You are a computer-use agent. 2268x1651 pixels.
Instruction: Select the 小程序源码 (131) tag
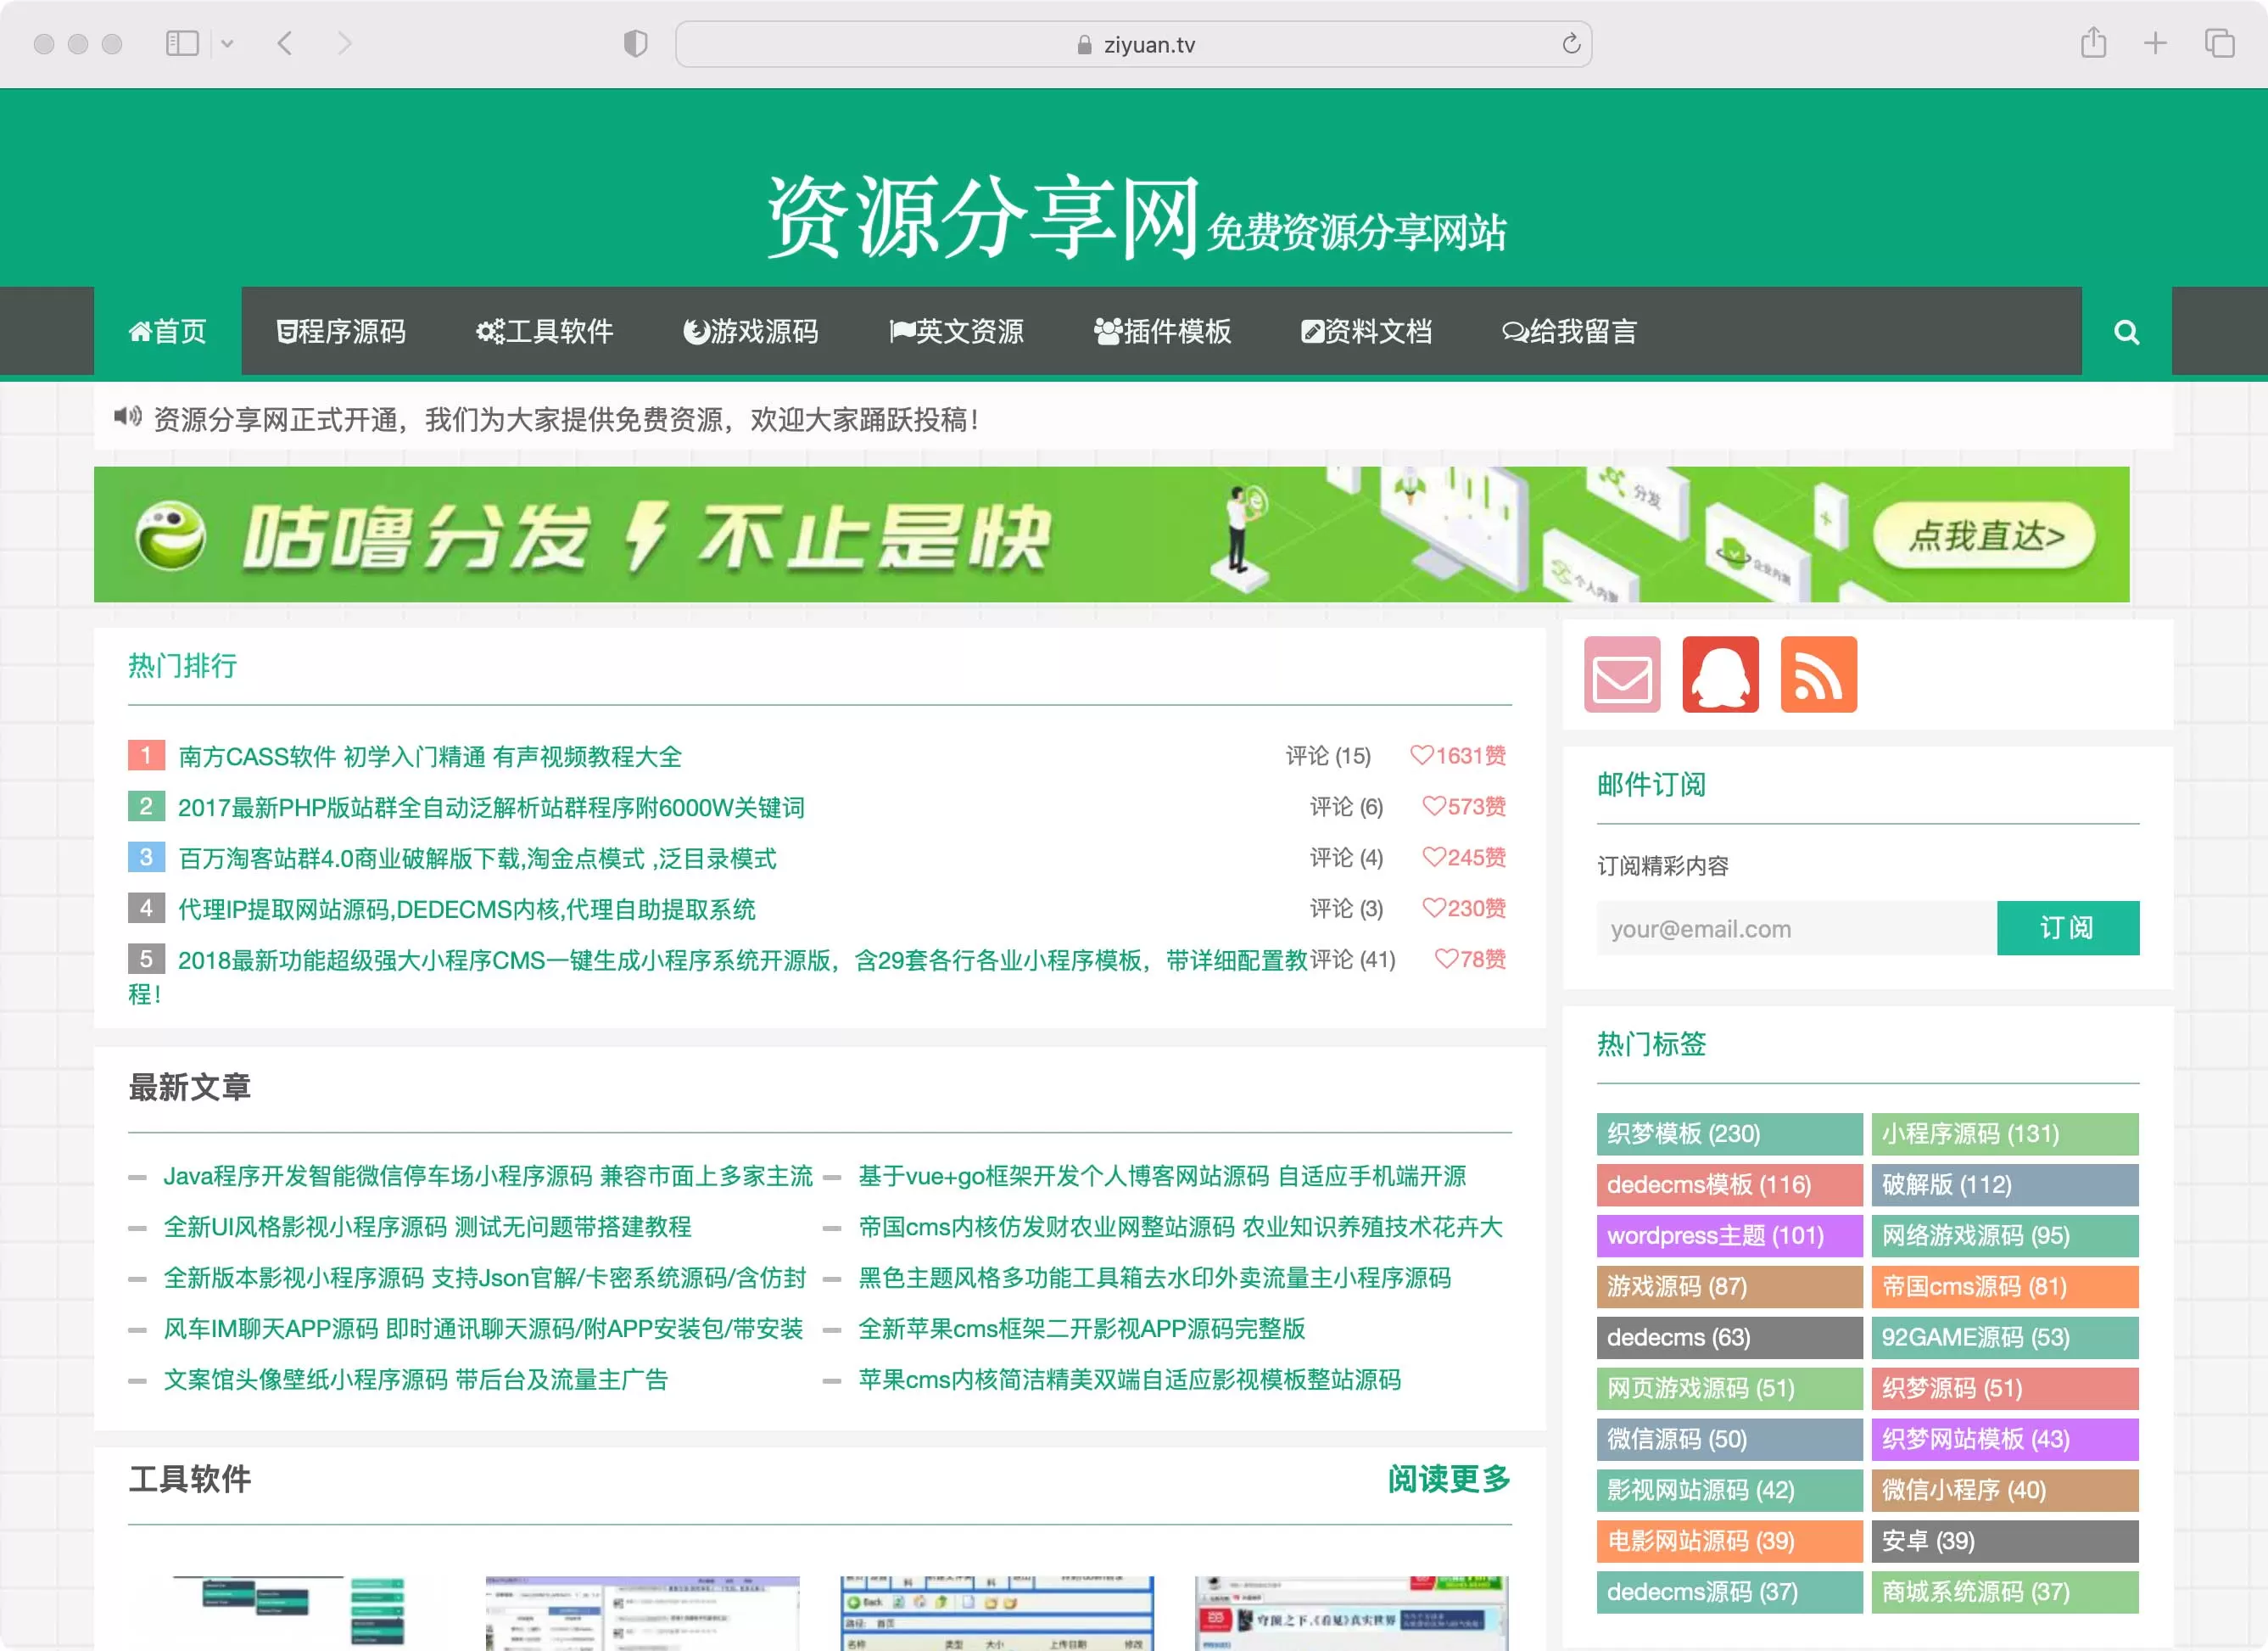[2004, 1135]
